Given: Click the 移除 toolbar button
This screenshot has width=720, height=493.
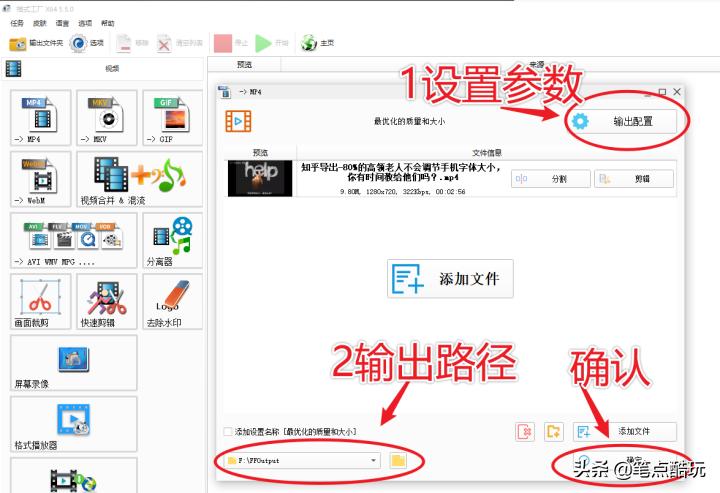Looking at the screenshot, I should 132,43.
